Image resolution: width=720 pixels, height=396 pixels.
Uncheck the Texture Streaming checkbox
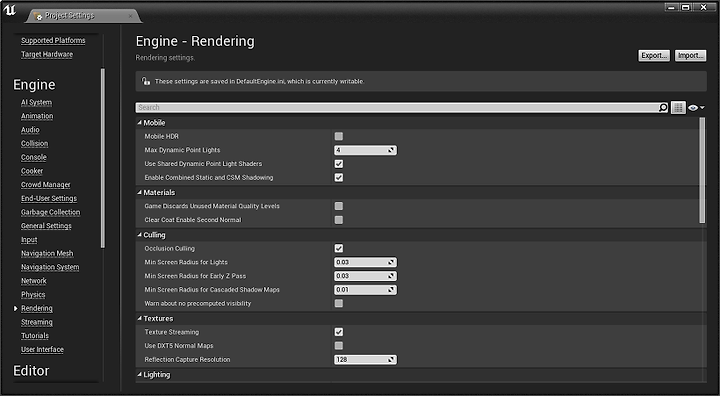click(x=339, y=332)
